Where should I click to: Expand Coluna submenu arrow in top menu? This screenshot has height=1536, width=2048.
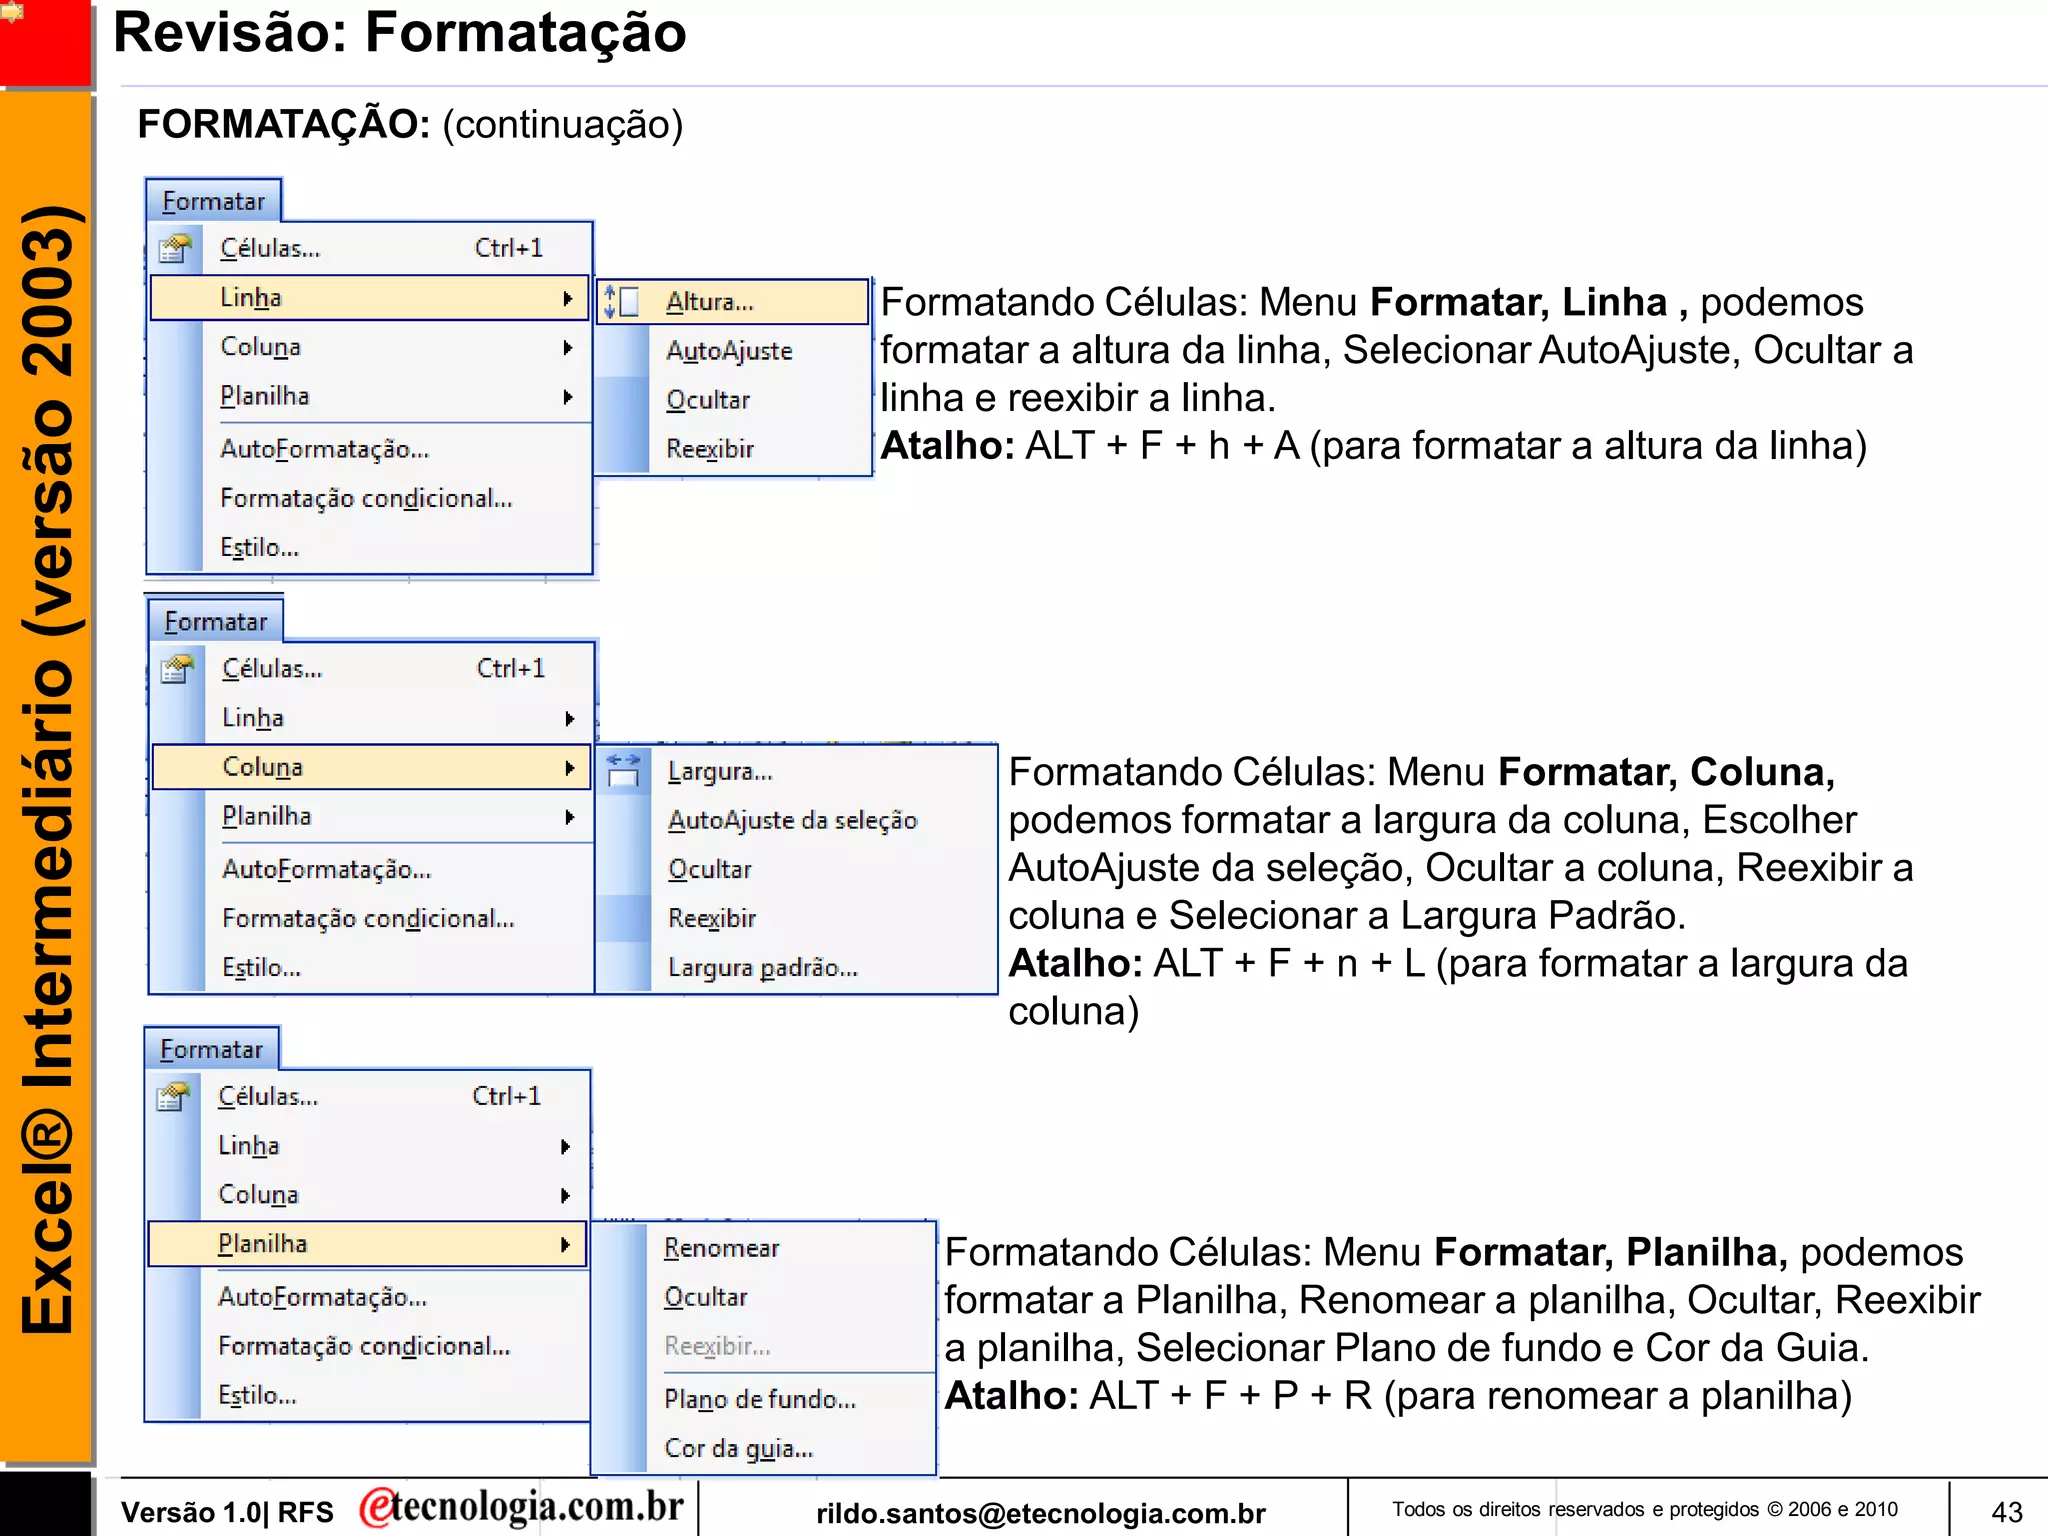pos(568,347)
